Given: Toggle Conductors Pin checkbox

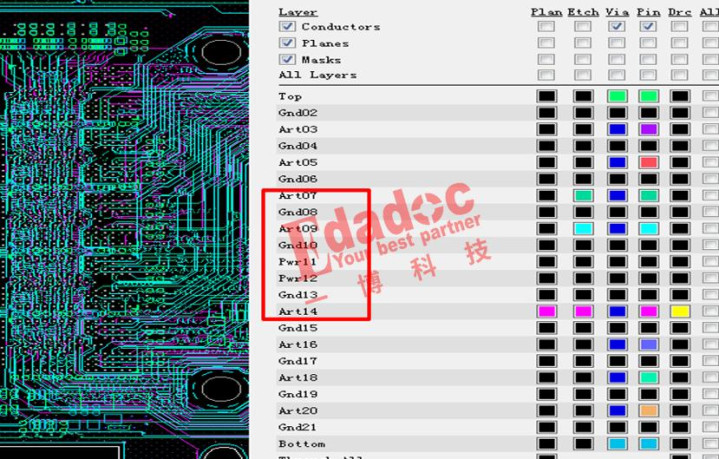Looking at the screenshot, I should [x=648, y=26].
